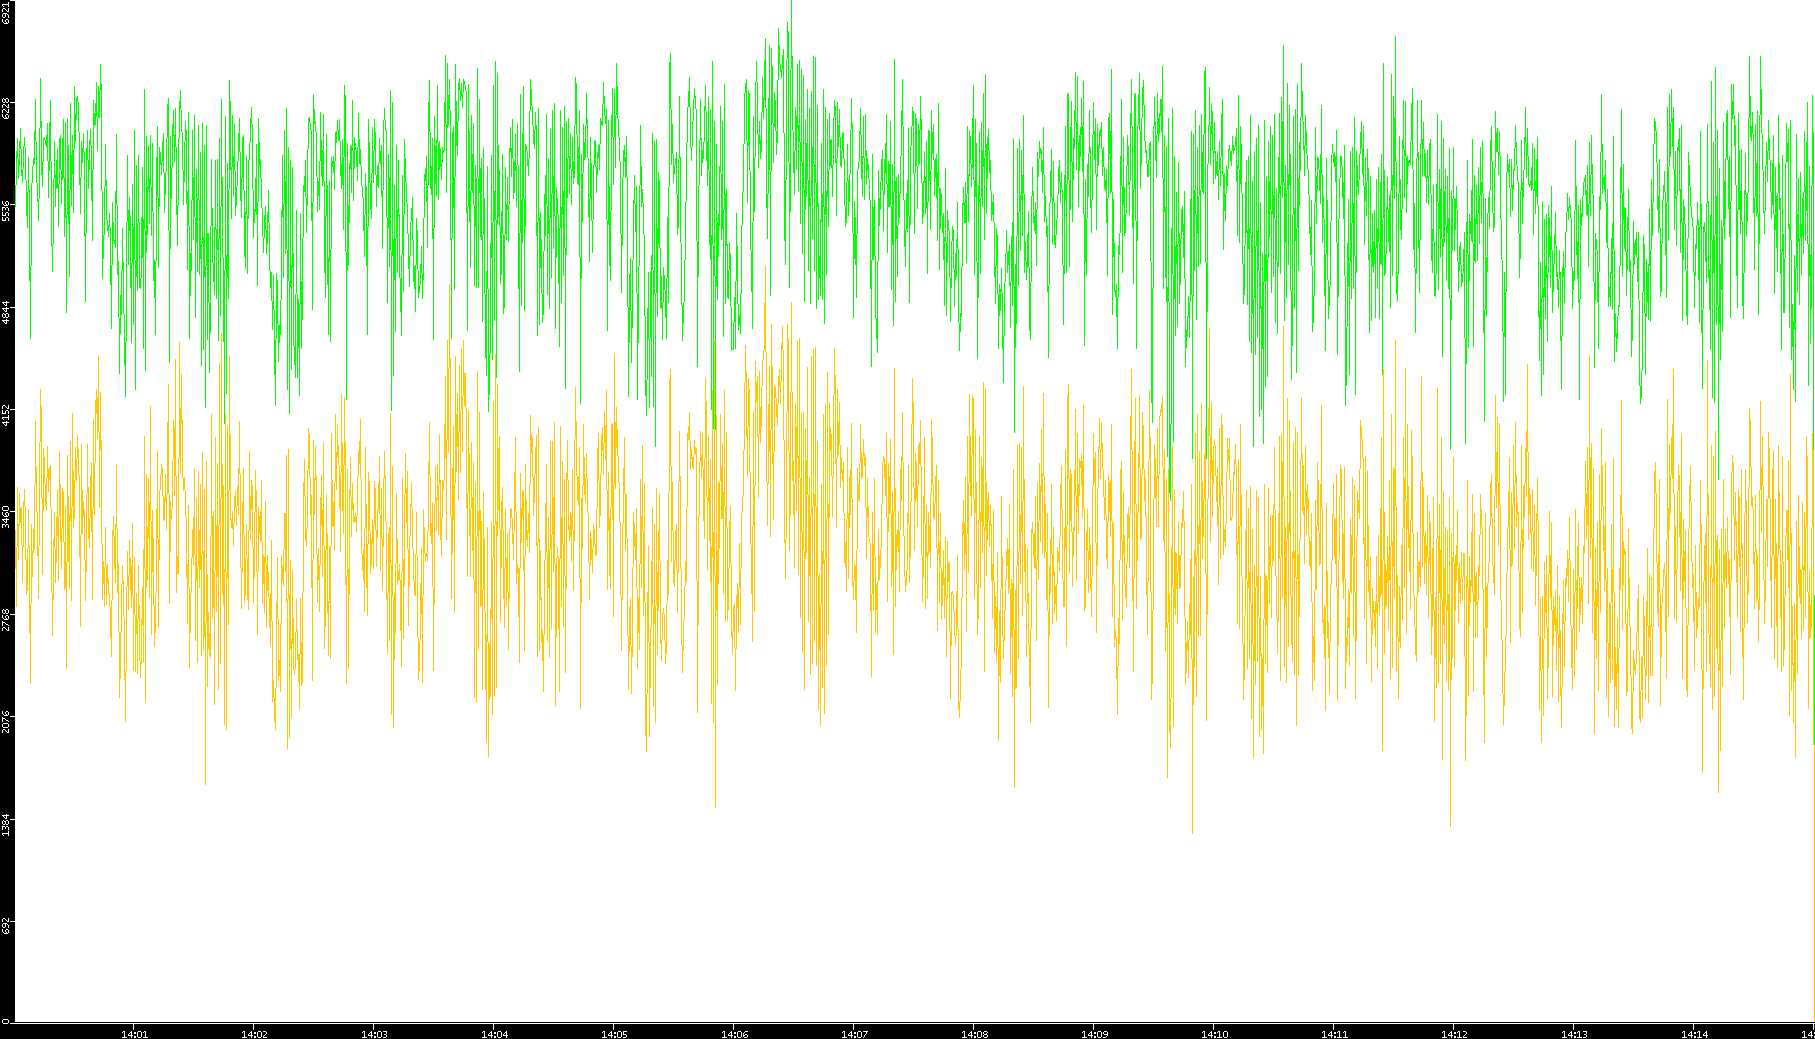Pick the 2076 vertical axis value

tap(6, 721)
